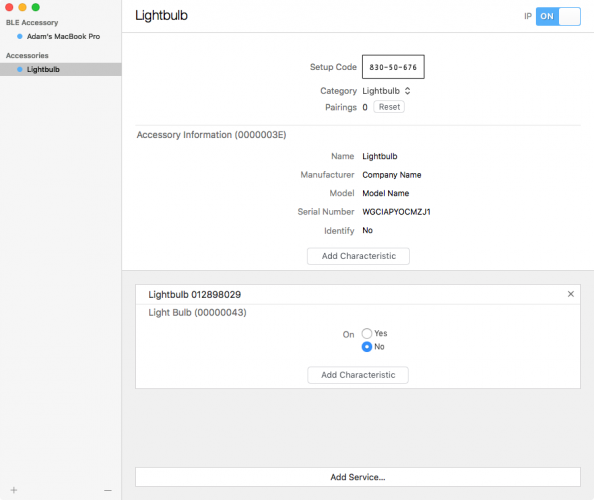Image resolution: width=594 pixels, height=500 pixels.
Task: Edit the Name value Lightbulb
Action: tap(380, 156)
